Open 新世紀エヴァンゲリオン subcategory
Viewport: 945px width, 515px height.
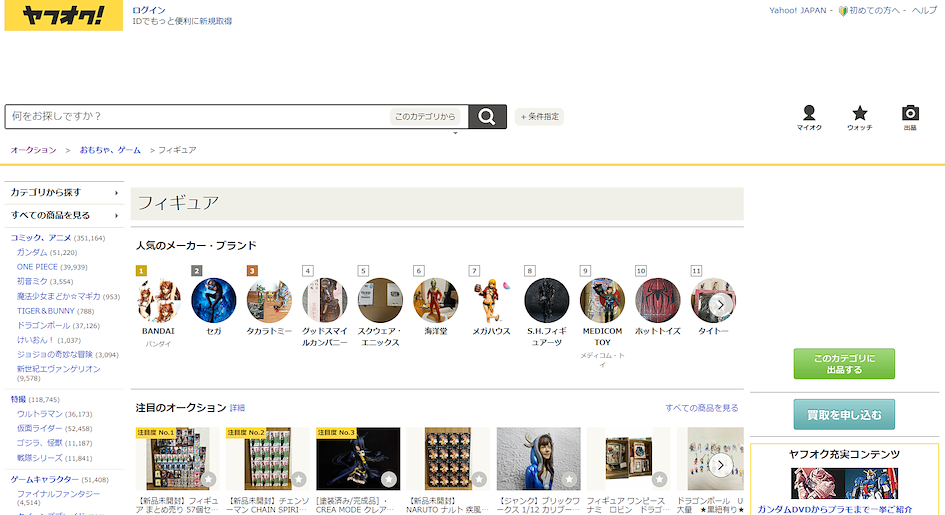[x=58, y=369]
